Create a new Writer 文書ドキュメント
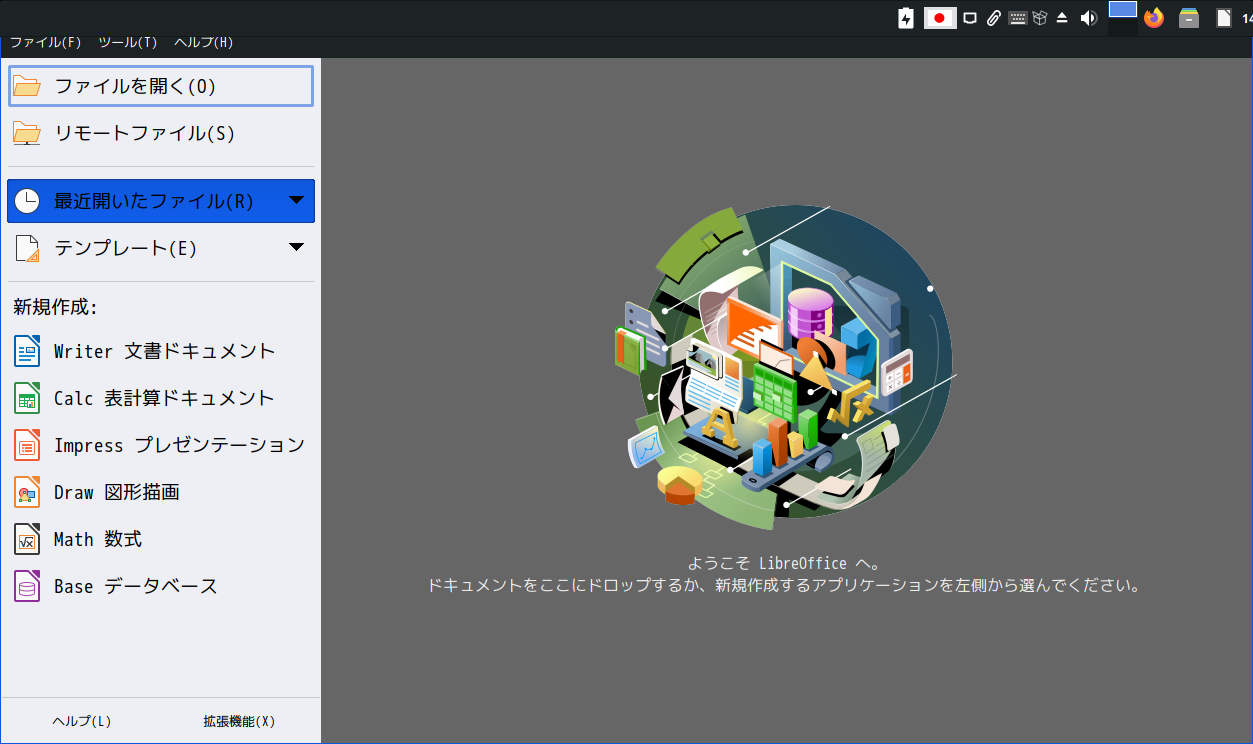This screenshot has width=1253, height=744. pyautogui.click(x=161, y=351)
